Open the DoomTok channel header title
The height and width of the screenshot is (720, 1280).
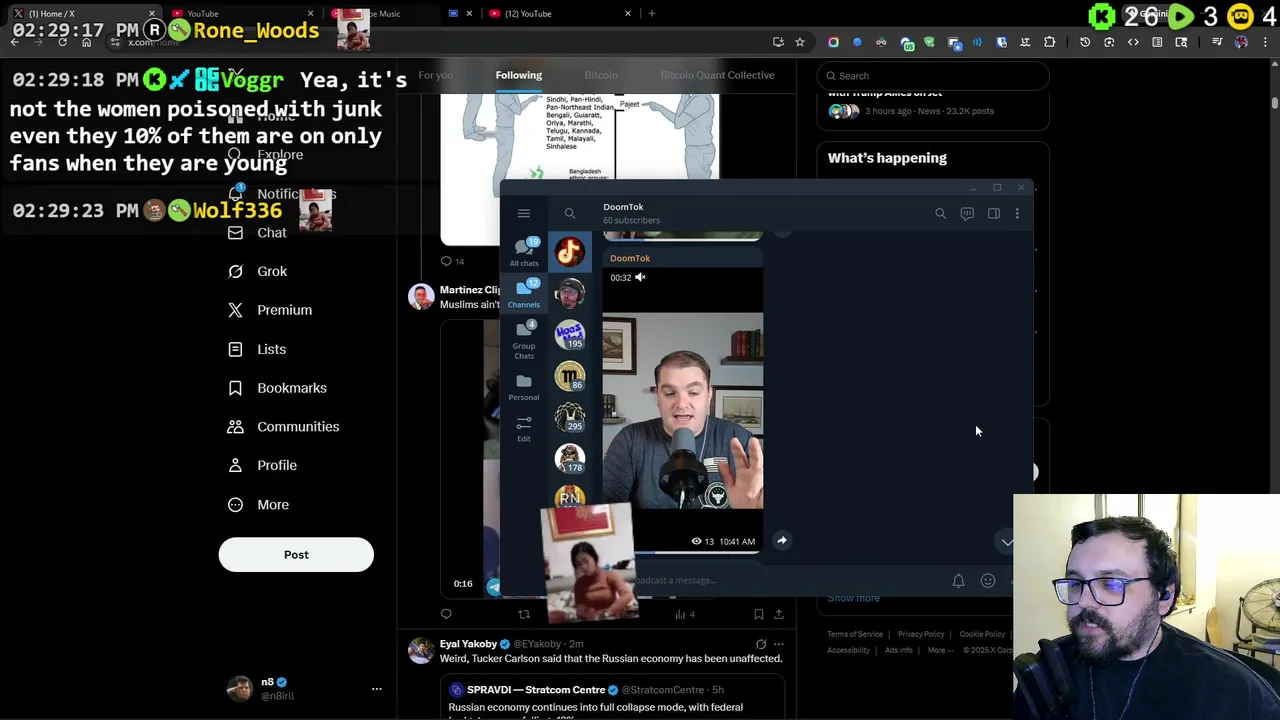[x=623, y=207]
